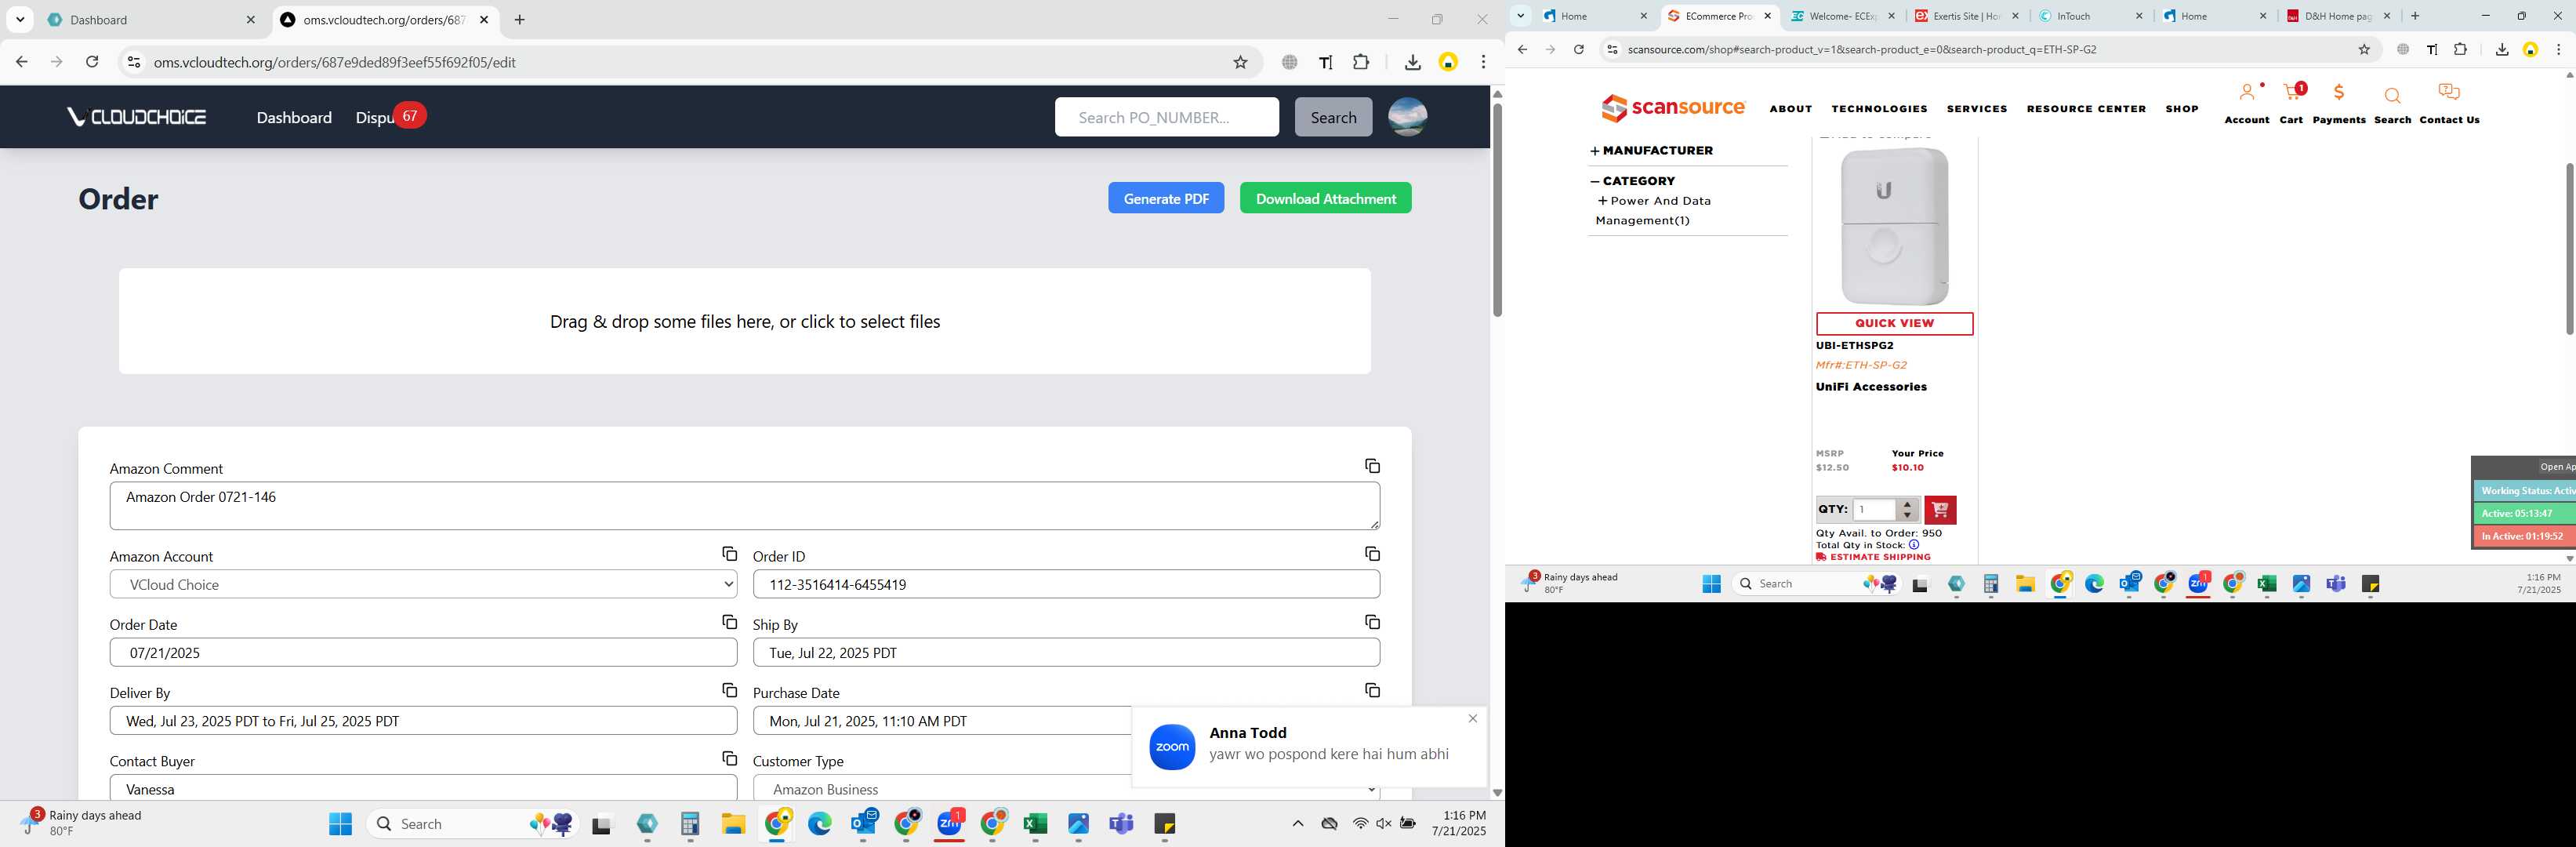Switch to the Exertis Site tab
The width and height of the screenshot is (2576, 847).
(x=1967, y=16)
